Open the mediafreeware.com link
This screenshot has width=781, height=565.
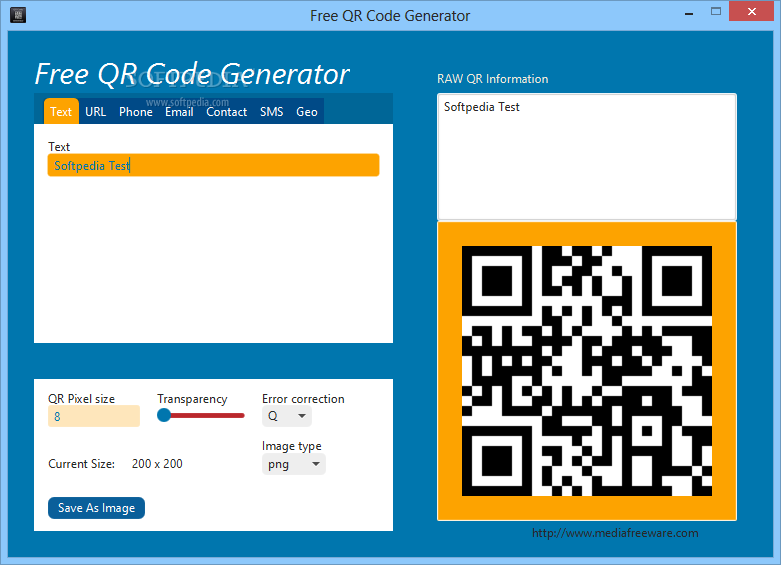tap(615, 533)
